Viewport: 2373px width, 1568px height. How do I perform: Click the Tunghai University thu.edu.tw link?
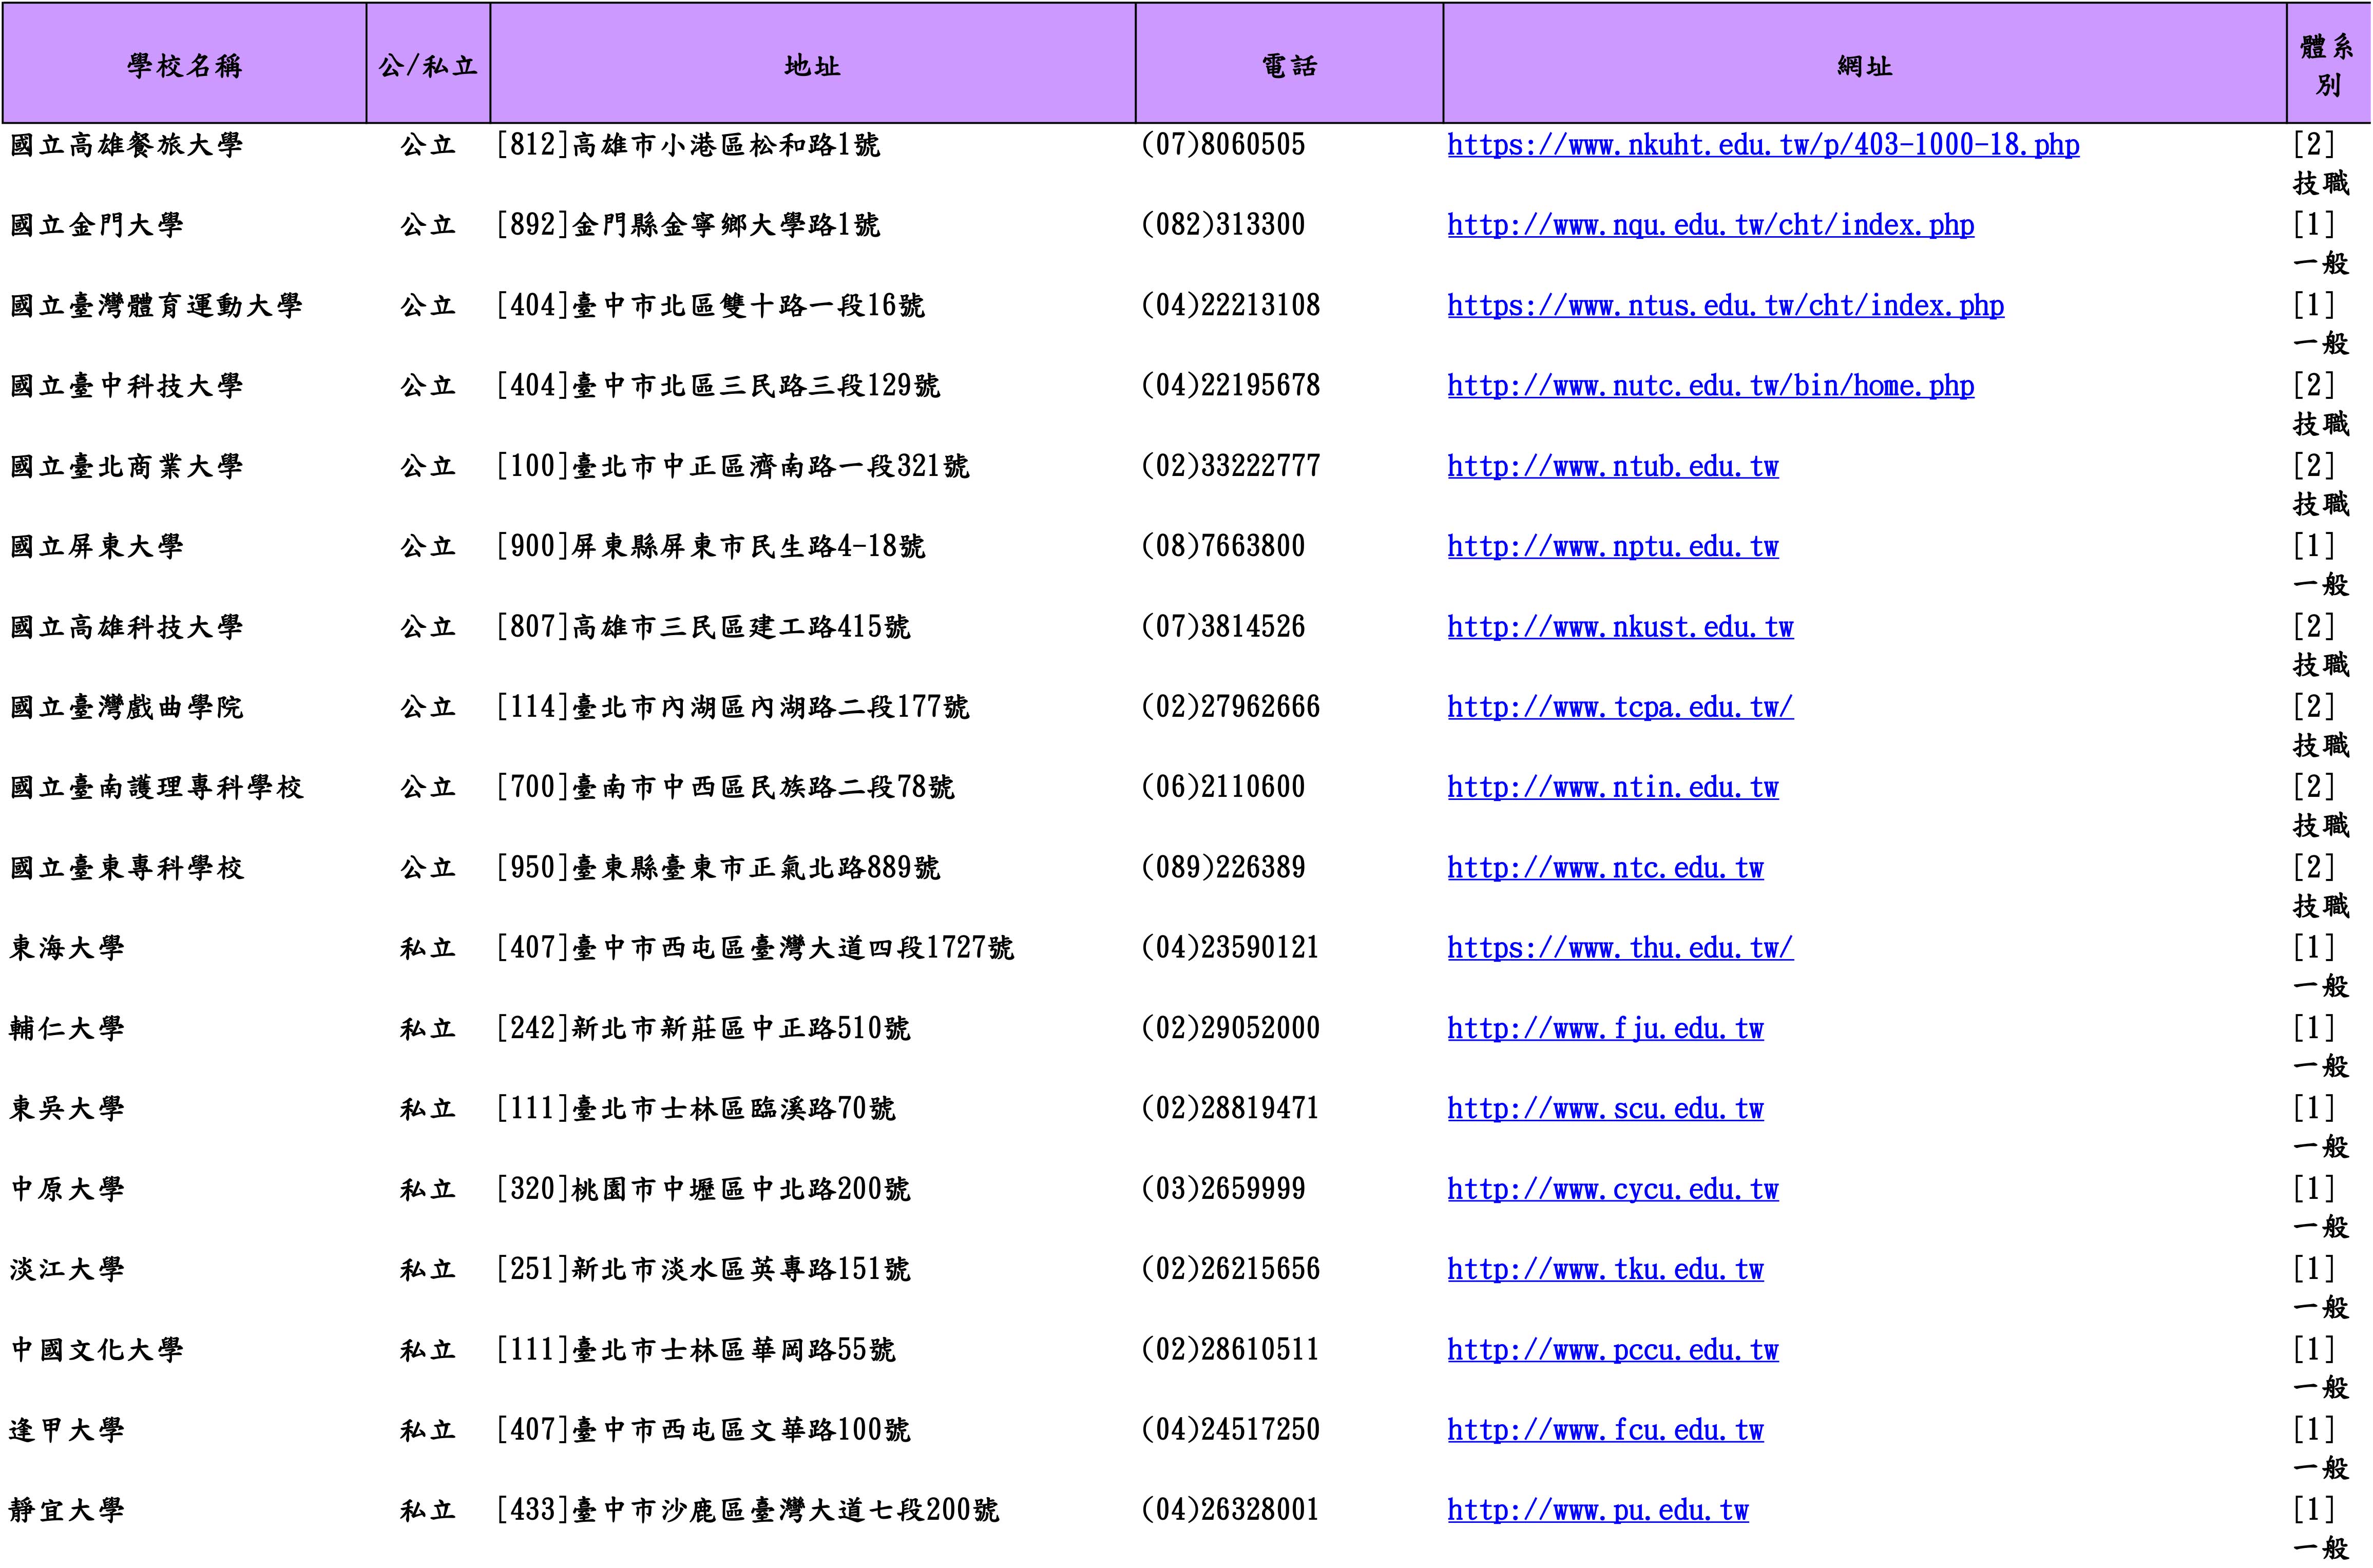(1619, 948)
